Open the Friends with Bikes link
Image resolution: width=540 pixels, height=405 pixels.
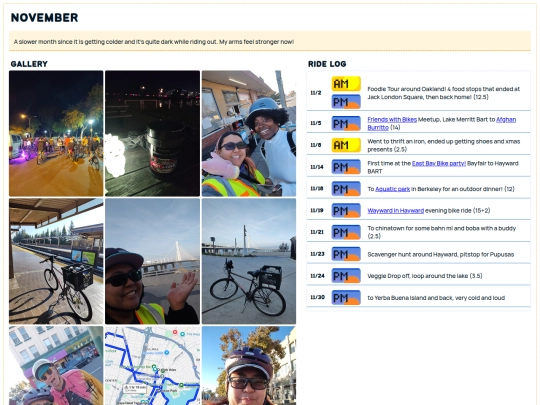point(392,120)
